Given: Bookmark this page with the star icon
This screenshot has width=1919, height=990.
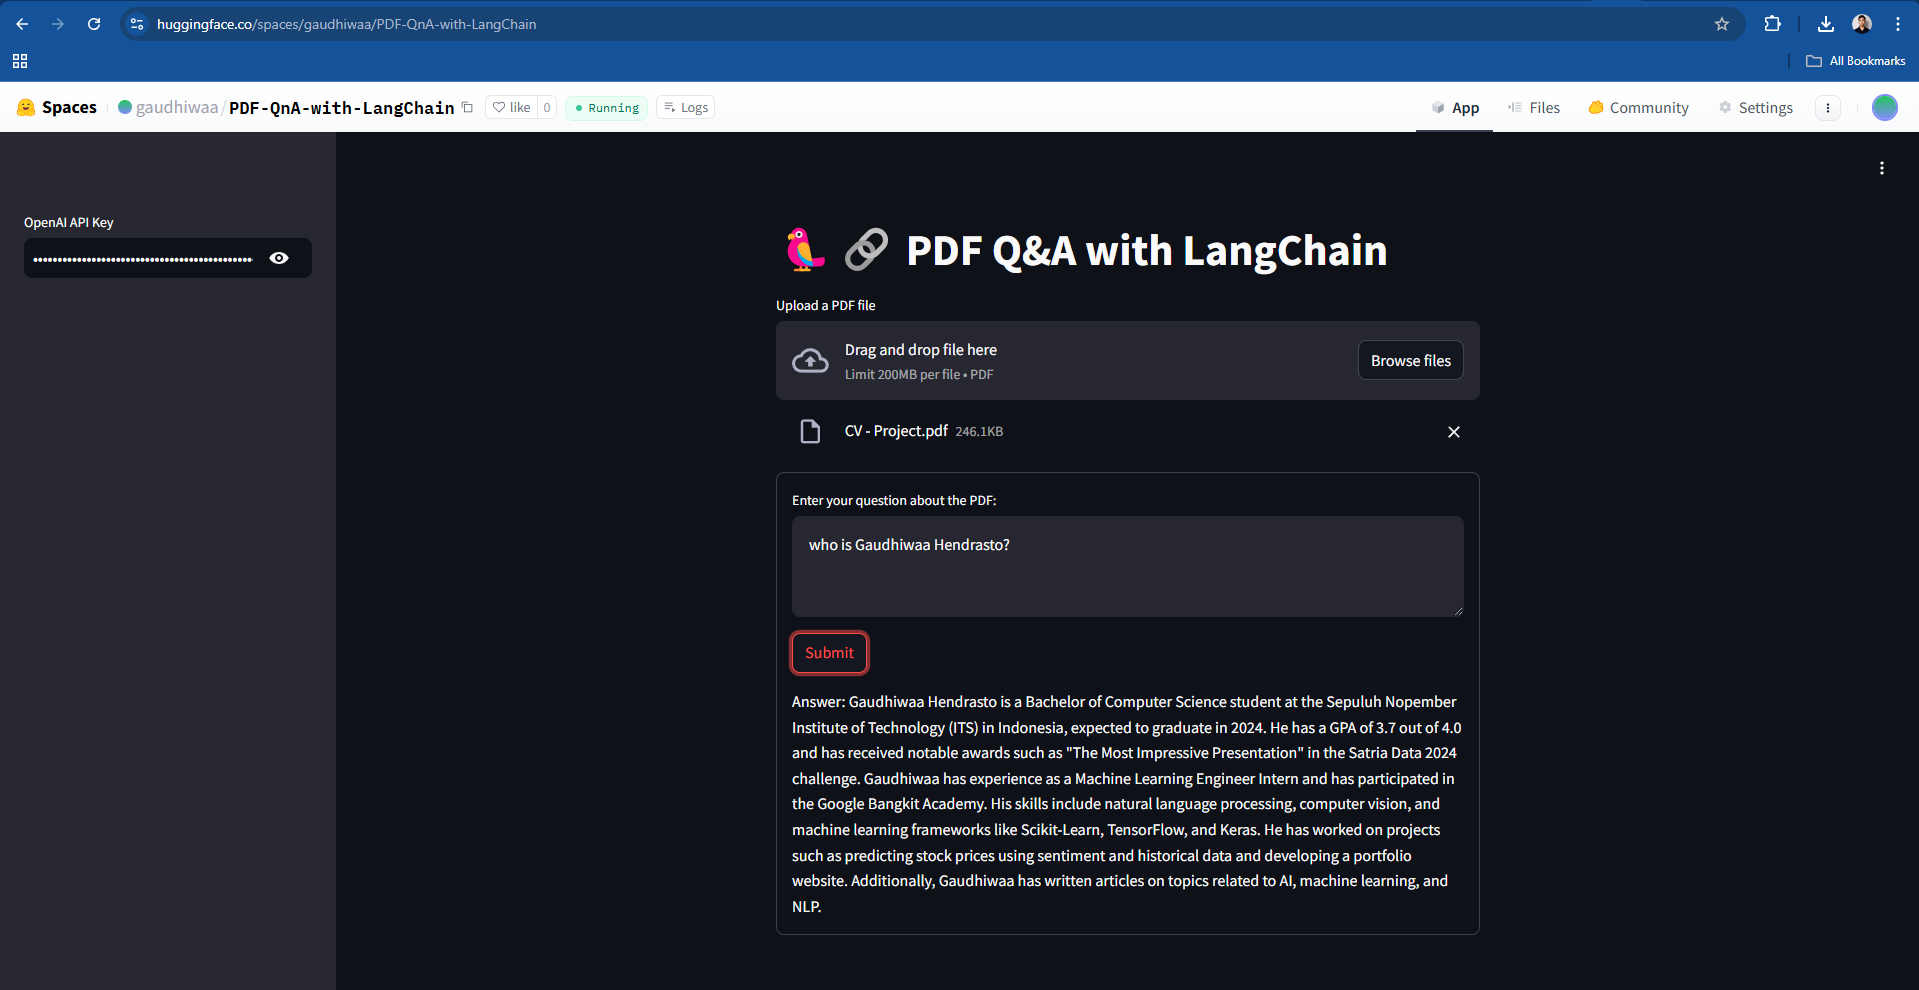Looking at the screenshot, I should pos(1721,24).
